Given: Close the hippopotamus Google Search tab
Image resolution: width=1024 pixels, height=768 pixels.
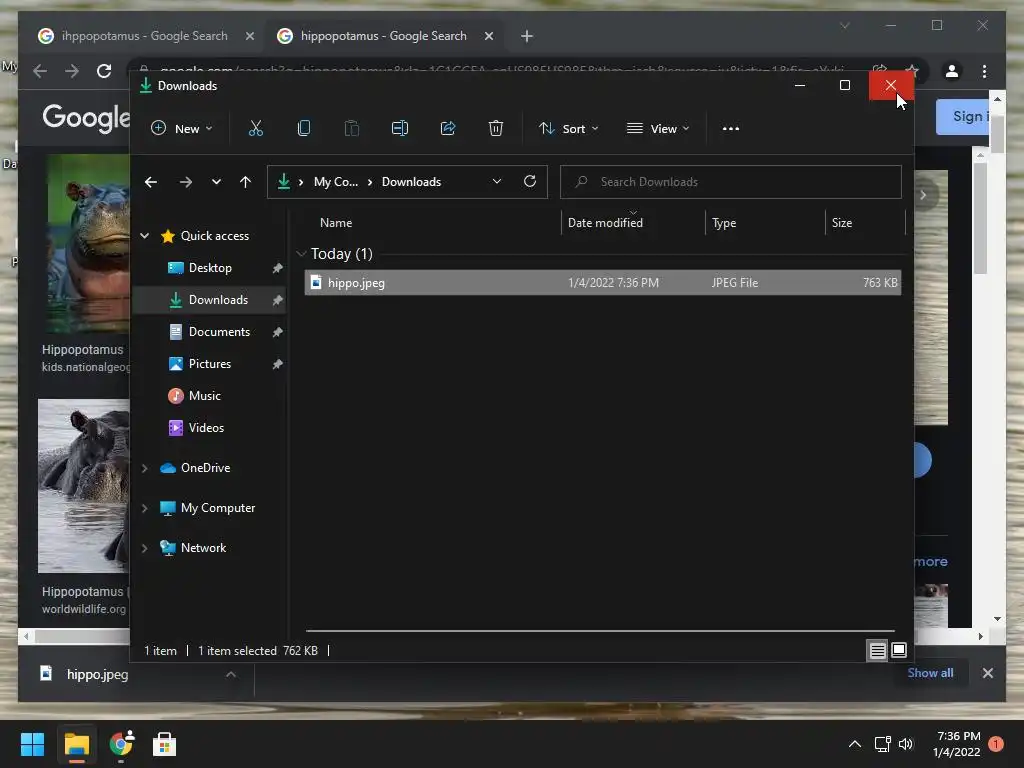Looking at the screenshot, I should pyautogui.click(x=488, y=36).
